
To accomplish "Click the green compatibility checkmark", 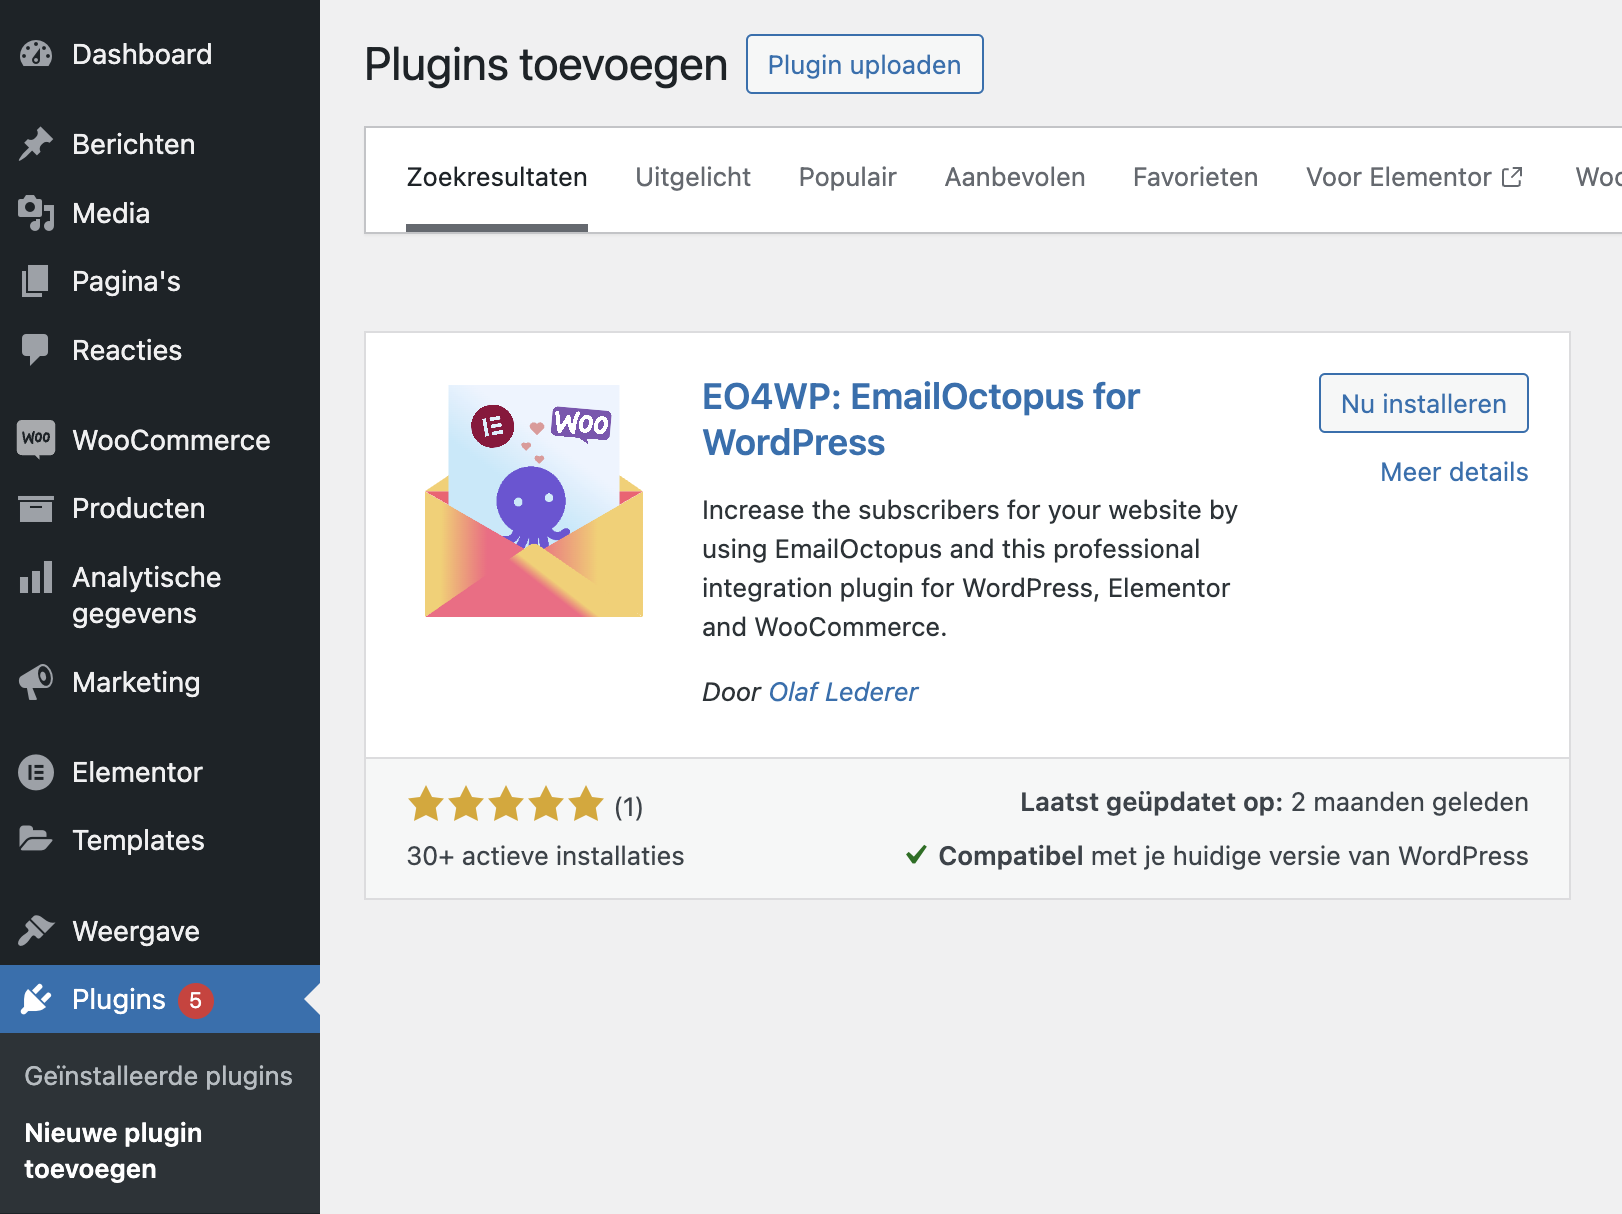I will [916, 855].
